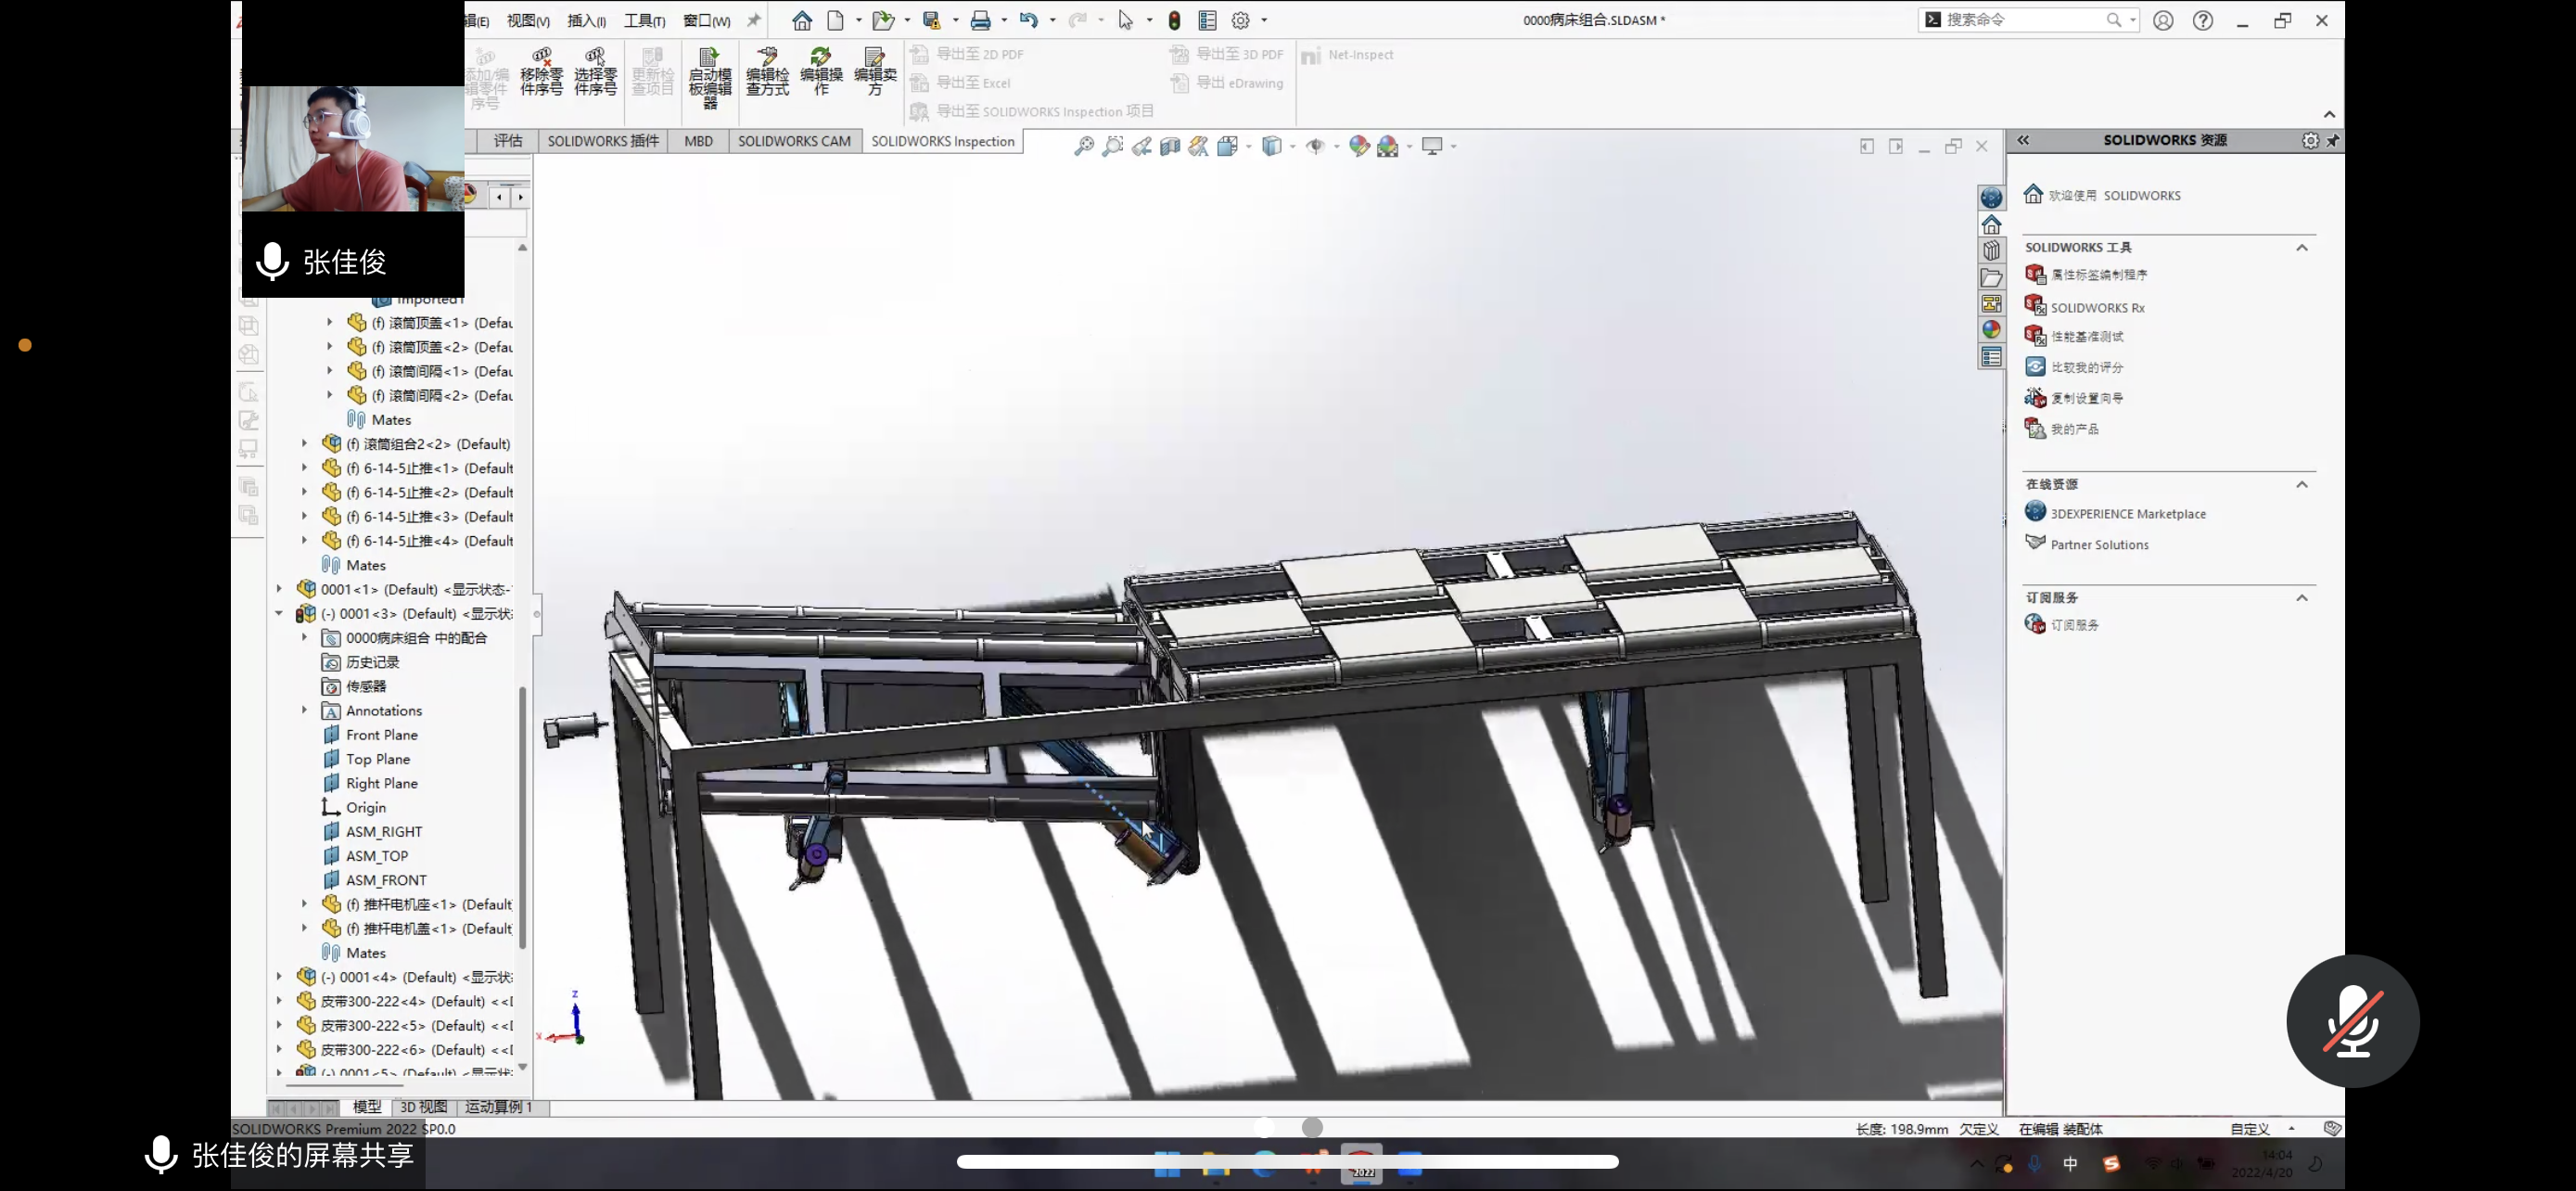Screen dimensions: 2576x1191
Task: Collapse the SOLIDWORKS 工具 section
Action: pos(2302,248)
